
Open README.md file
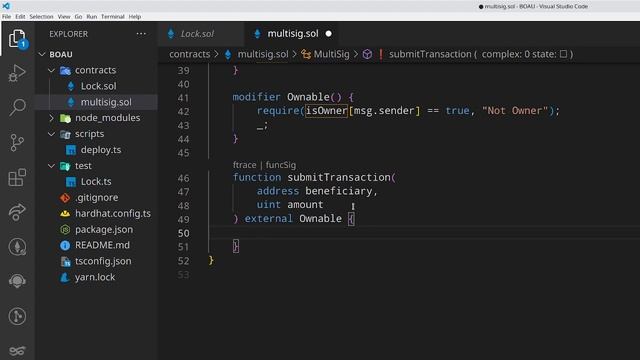tap(102, 245)
